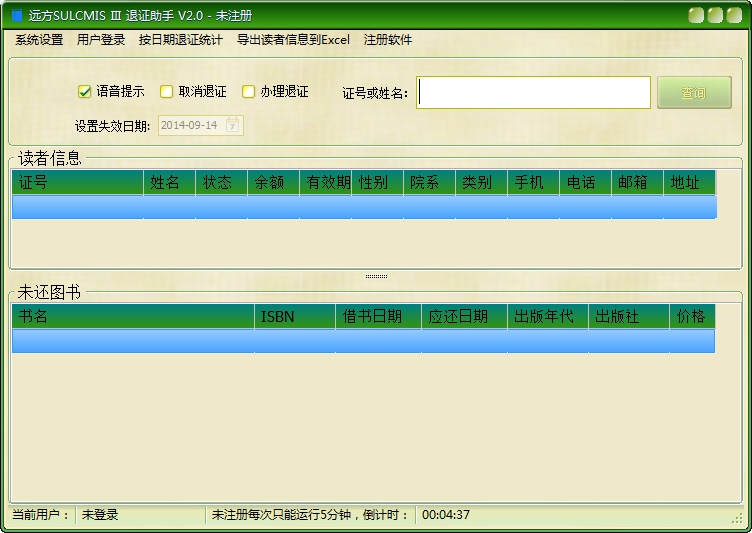The width and height of the screenshot is (752, 533).
Task: Close the 退证助手 window
Action: [734, 15]
